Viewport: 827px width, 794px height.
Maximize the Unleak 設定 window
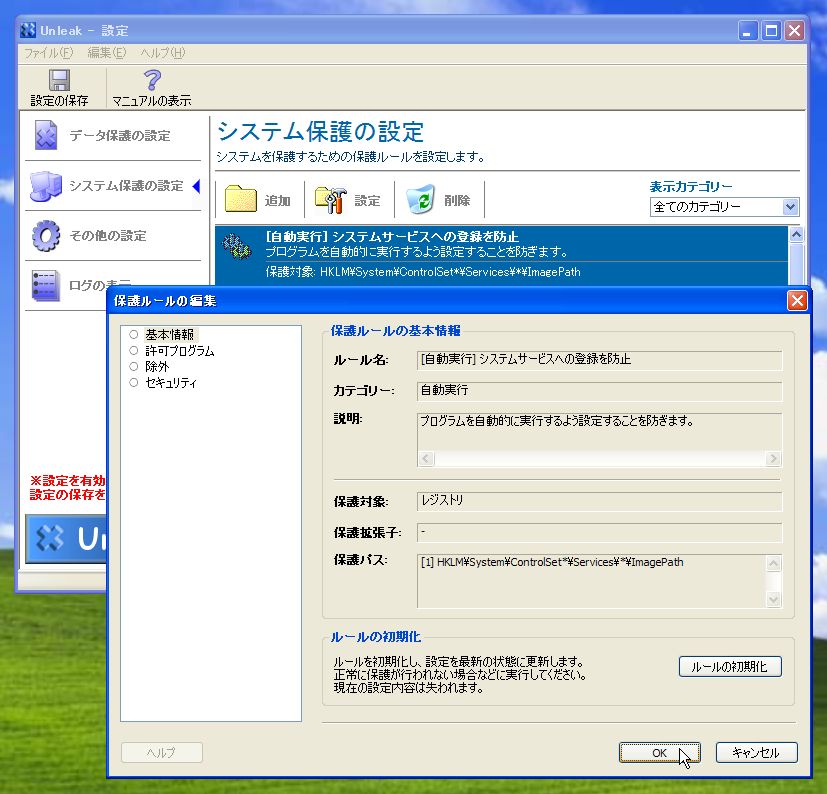coord(771,31)
